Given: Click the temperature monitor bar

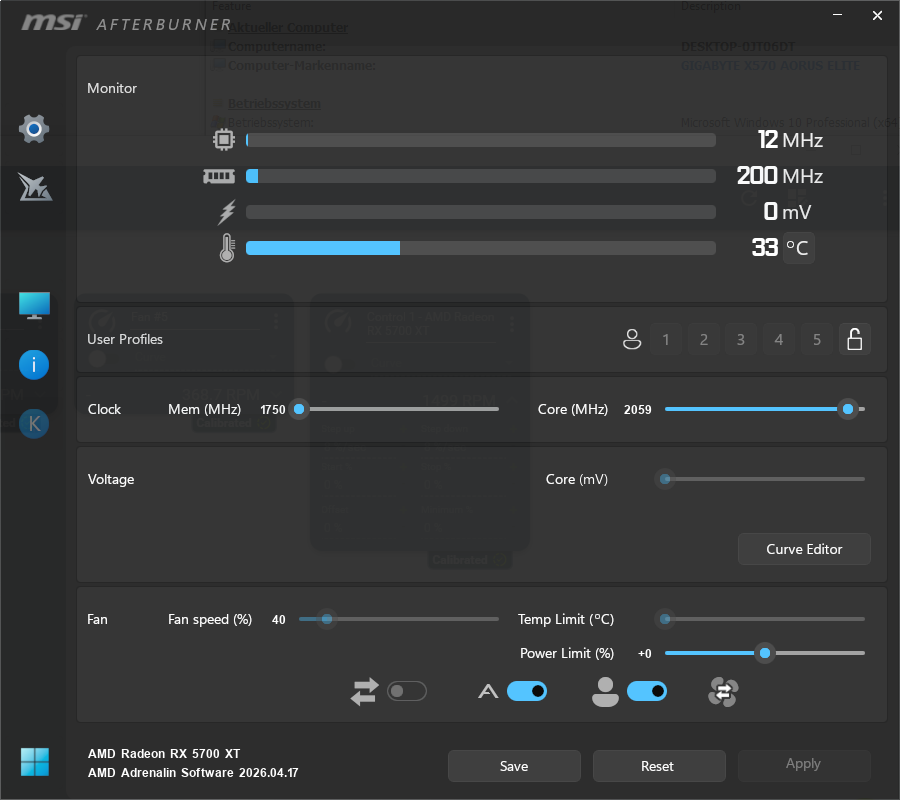Looking at the screenshot, I should click(x=481, y=248).
